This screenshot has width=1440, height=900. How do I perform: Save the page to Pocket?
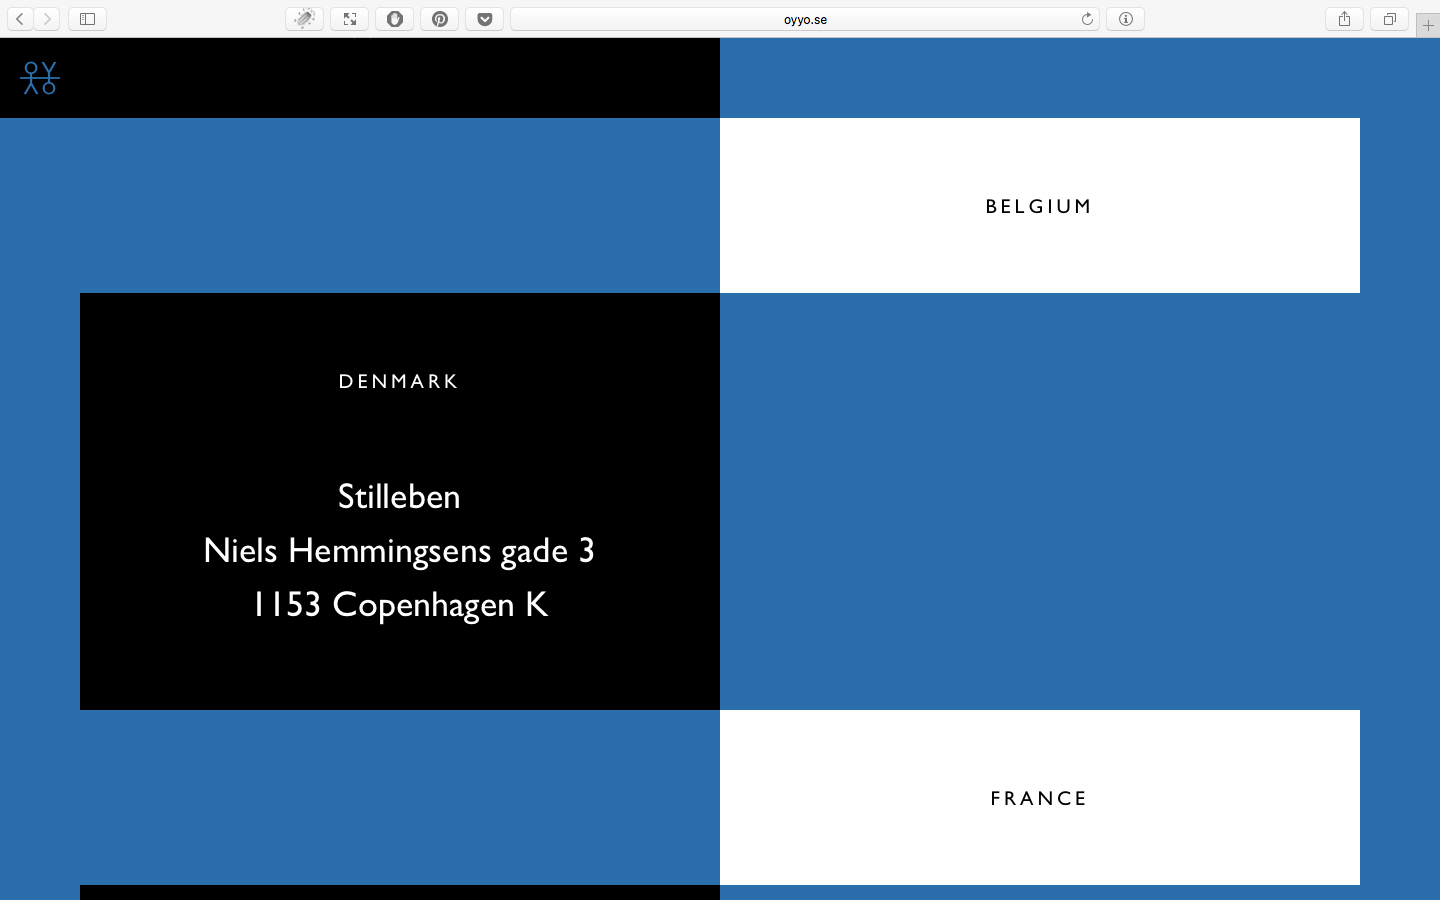tap(485, 19)
